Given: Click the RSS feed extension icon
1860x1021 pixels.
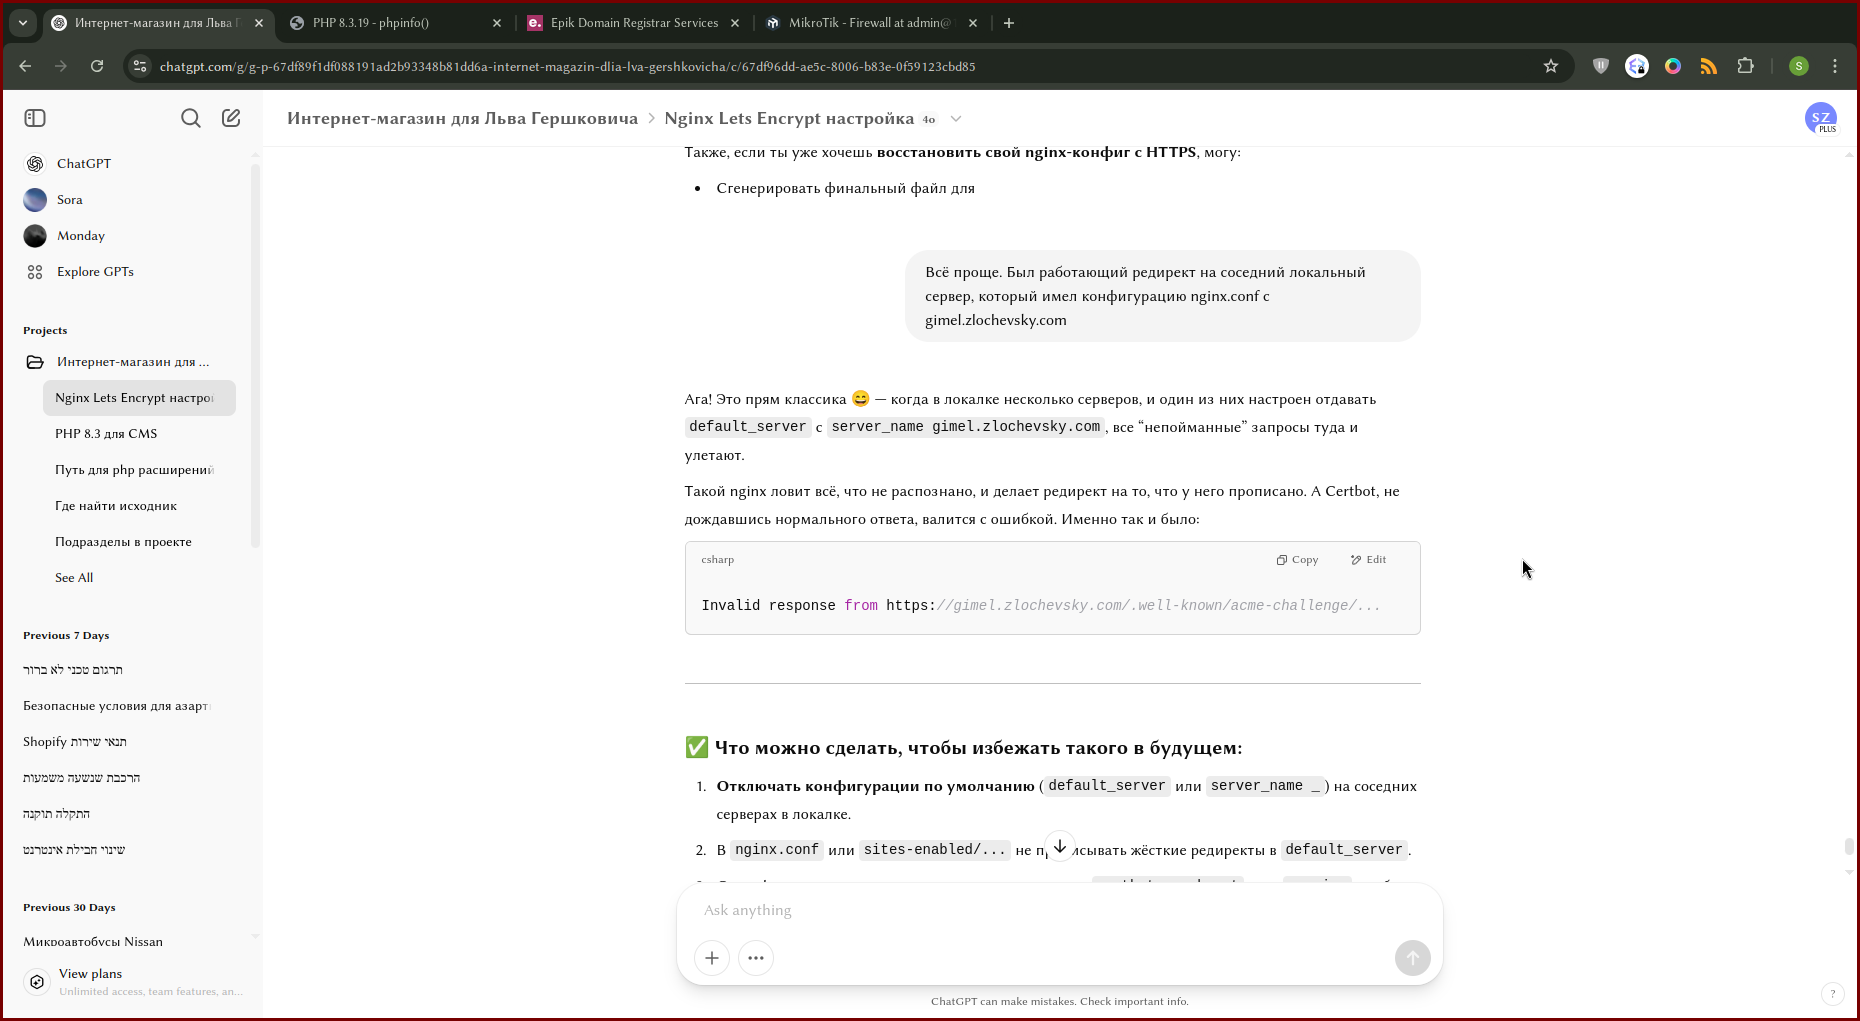Looking at the screenshot, I should 1709,66.
